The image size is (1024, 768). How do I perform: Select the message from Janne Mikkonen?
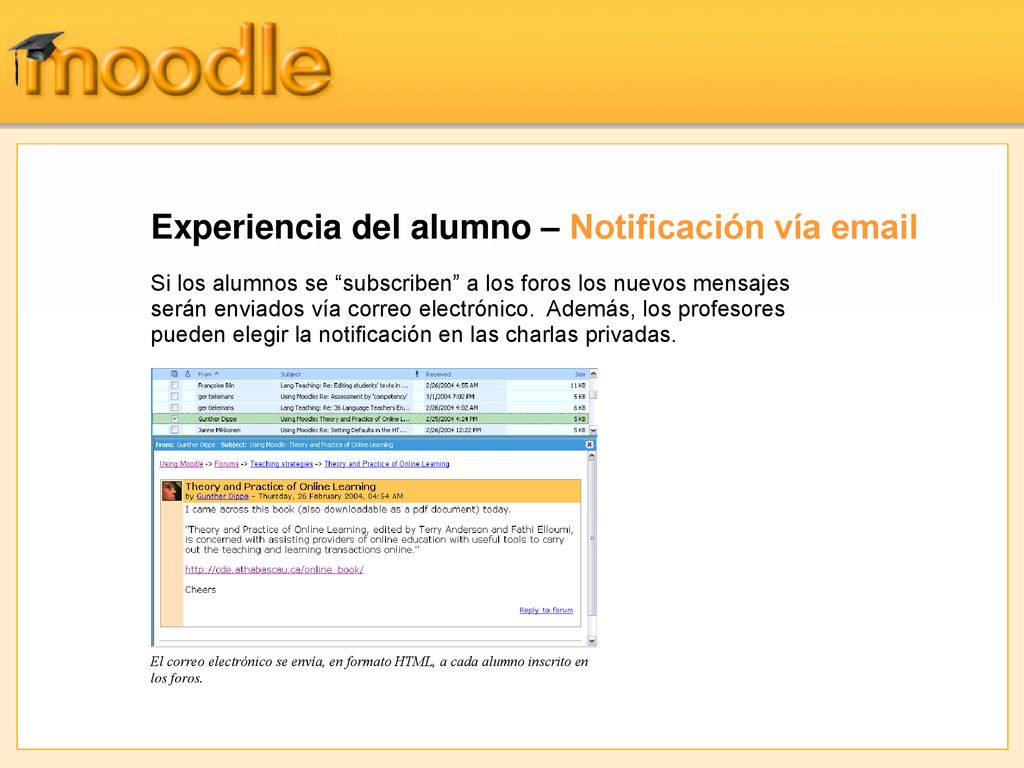[370, 430]
